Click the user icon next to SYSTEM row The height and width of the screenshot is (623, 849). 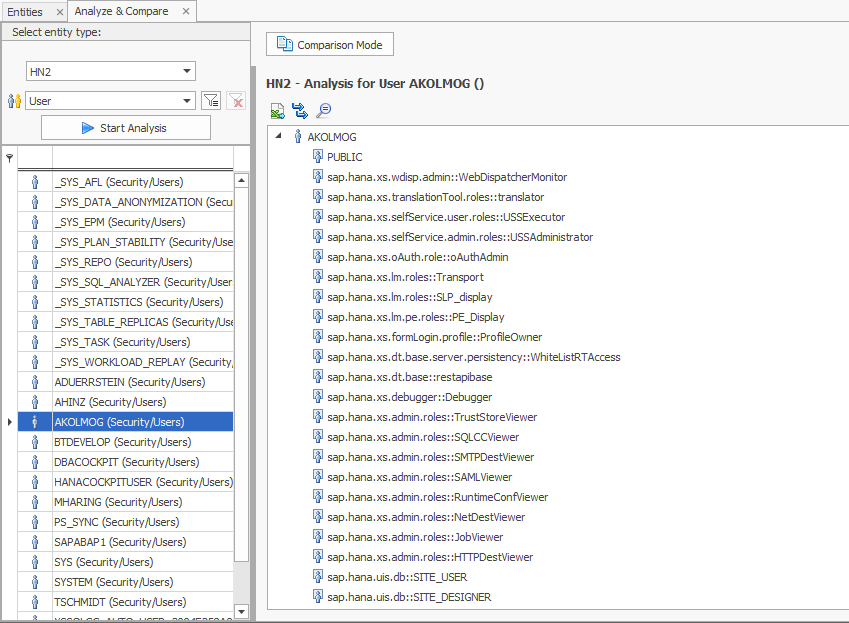[35, 582]
